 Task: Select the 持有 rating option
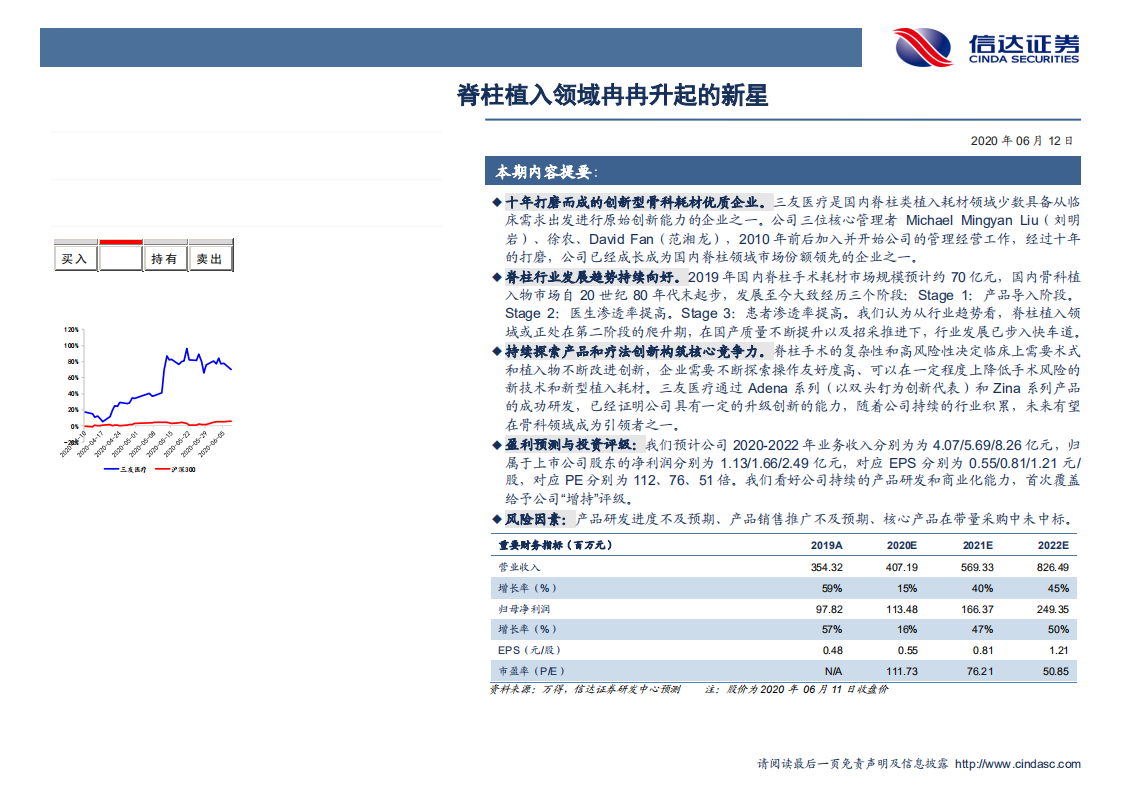pos(164,257)
